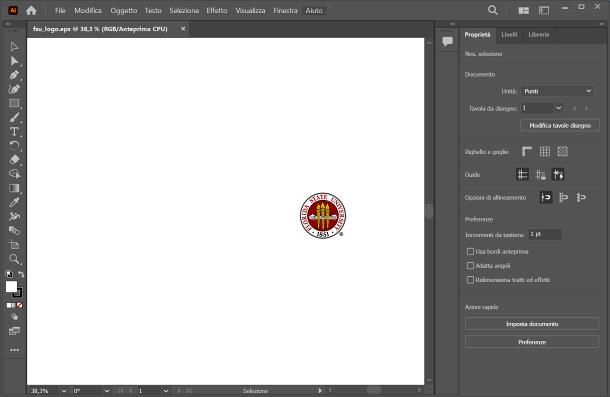
Task: Expand the status bar Selezione arrow
Action: click(x=320, y=390)
